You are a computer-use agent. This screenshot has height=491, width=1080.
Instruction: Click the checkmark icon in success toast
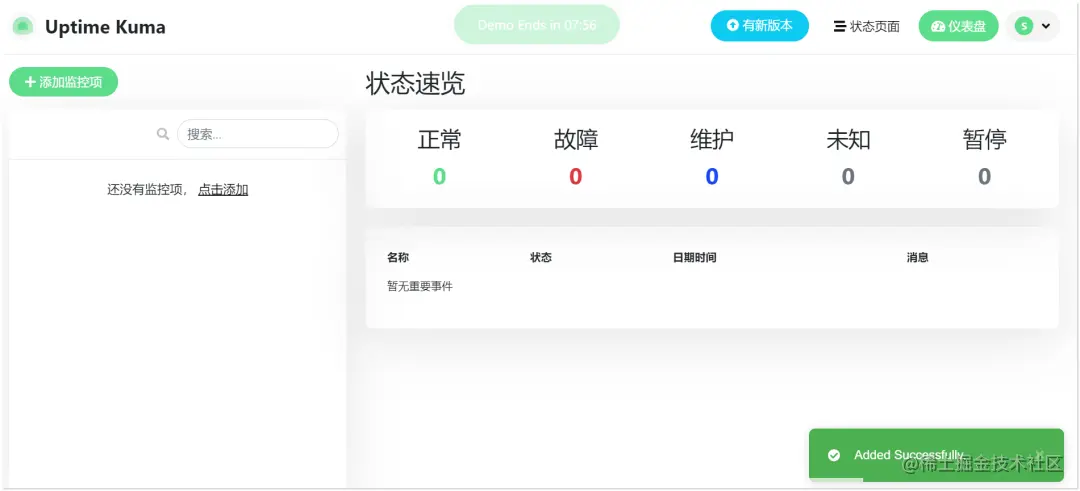coord(834,455)
